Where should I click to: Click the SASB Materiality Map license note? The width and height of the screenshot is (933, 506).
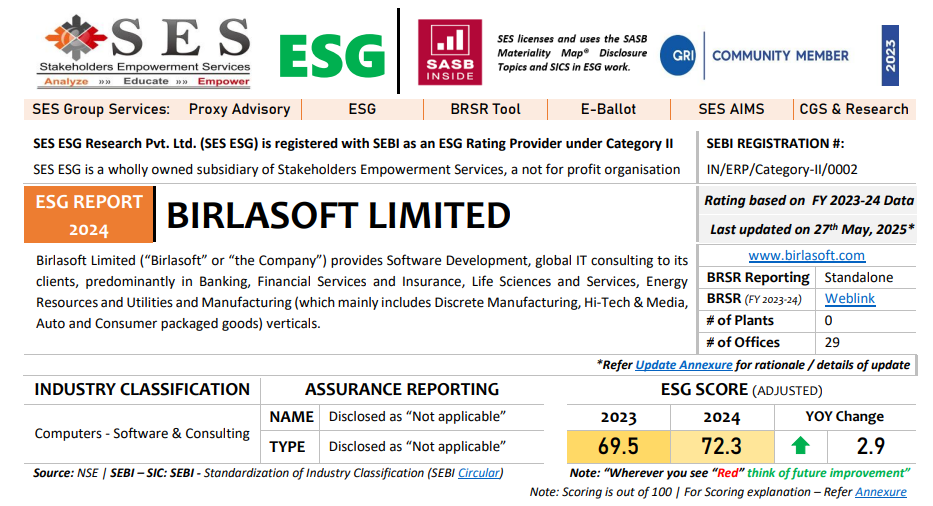[x=572, y=53]
